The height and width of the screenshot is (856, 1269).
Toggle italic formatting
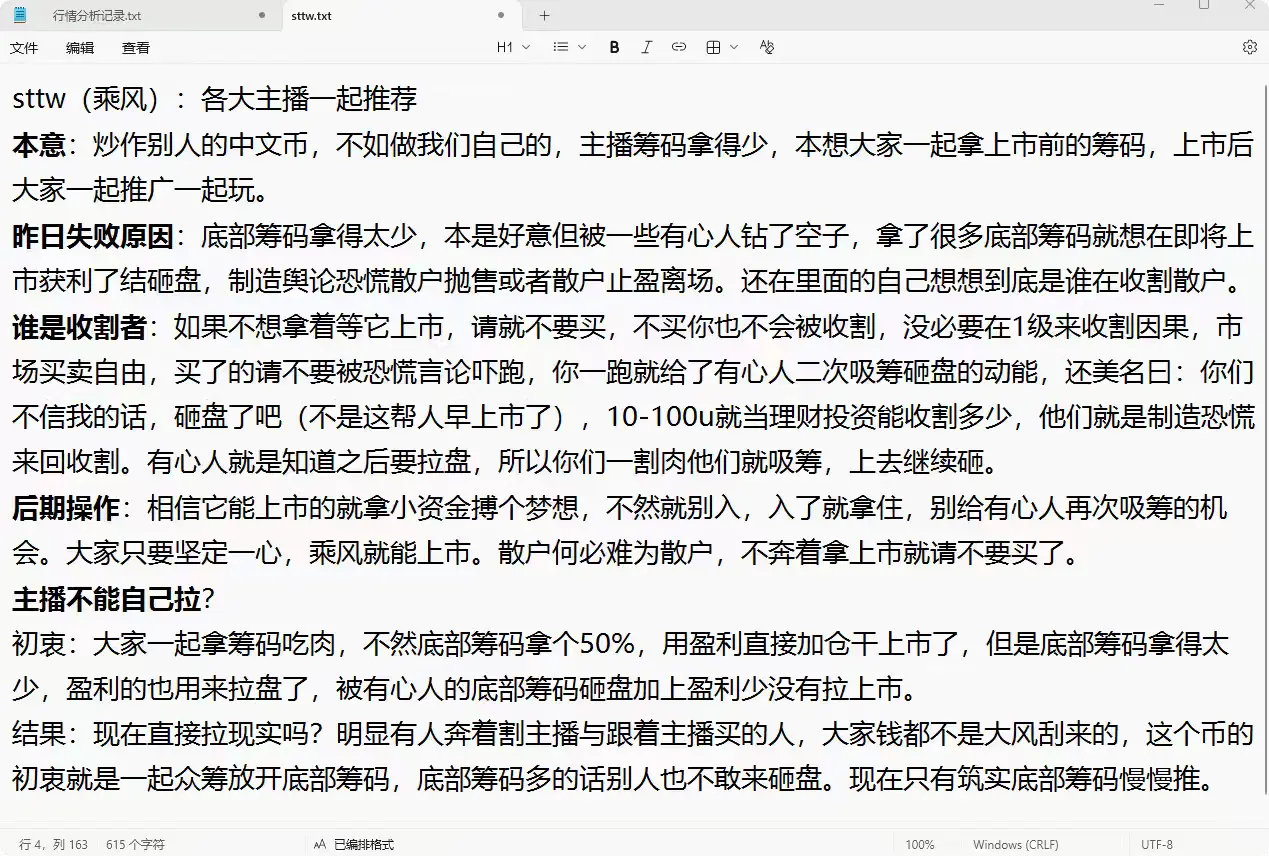[x=647, y=46]
